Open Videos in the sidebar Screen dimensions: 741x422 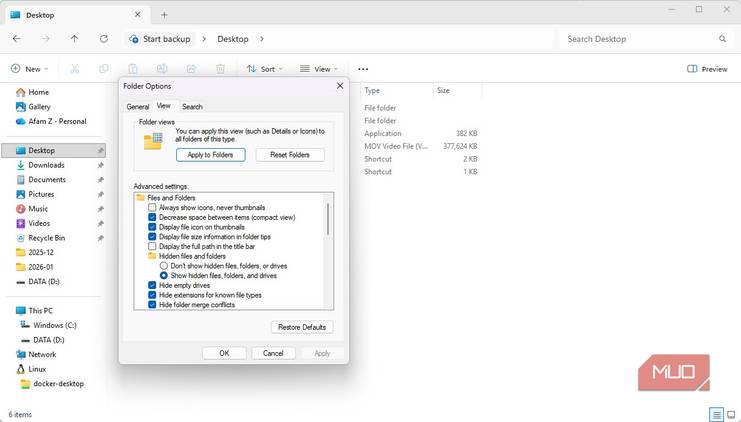pyautogui.click(x=33, y=224)
